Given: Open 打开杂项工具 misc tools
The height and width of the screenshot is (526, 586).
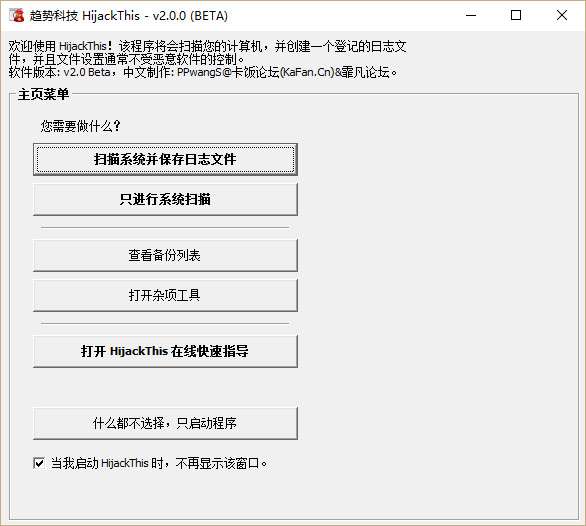Looking at the screenshot, I should tap(165, 295).
